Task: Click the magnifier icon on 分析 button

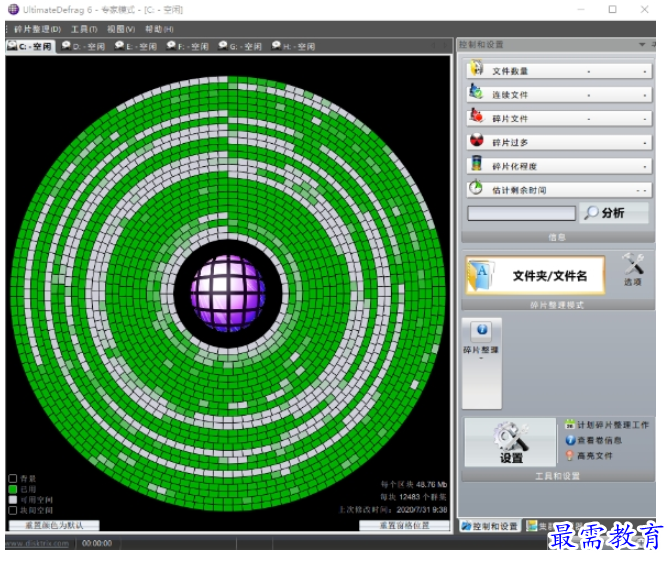Action: (591, 212)
